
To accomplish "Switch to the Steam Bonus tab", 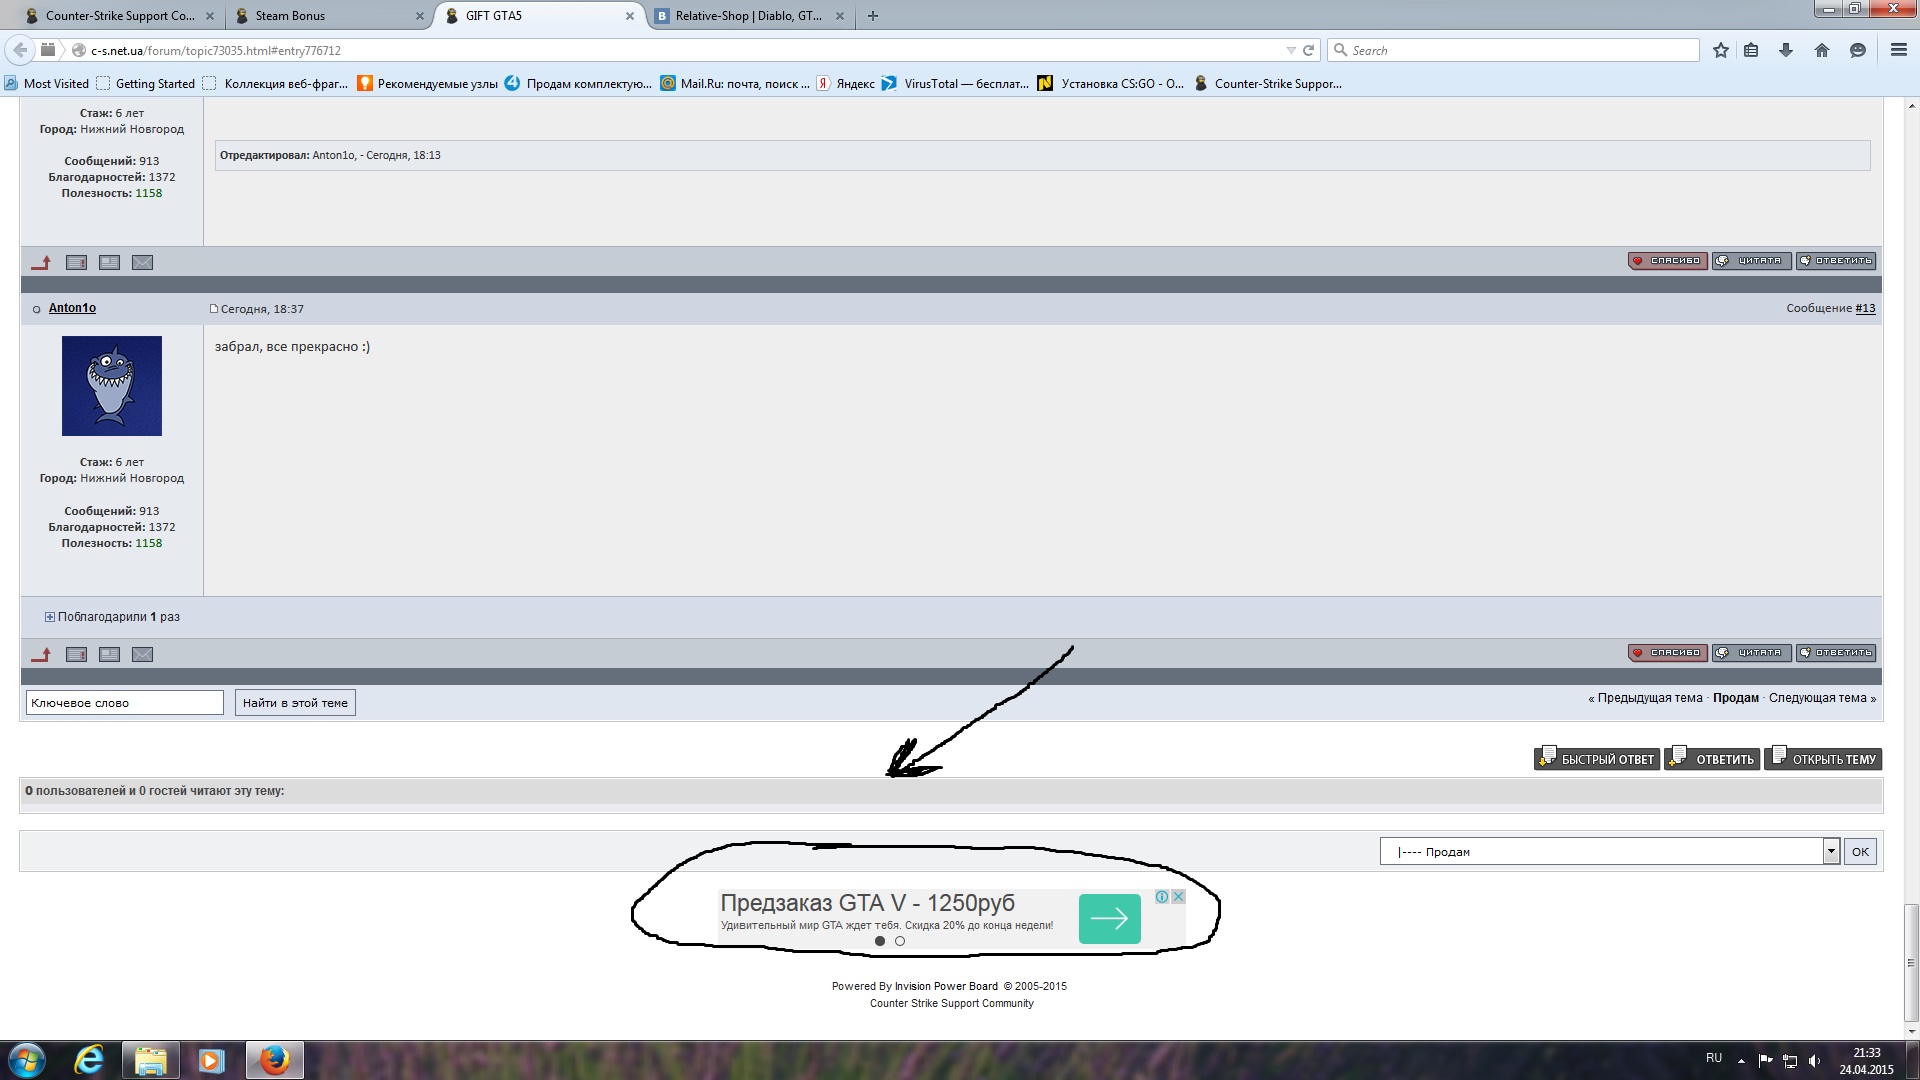I will pyautogui.click(x=330, y=16).
